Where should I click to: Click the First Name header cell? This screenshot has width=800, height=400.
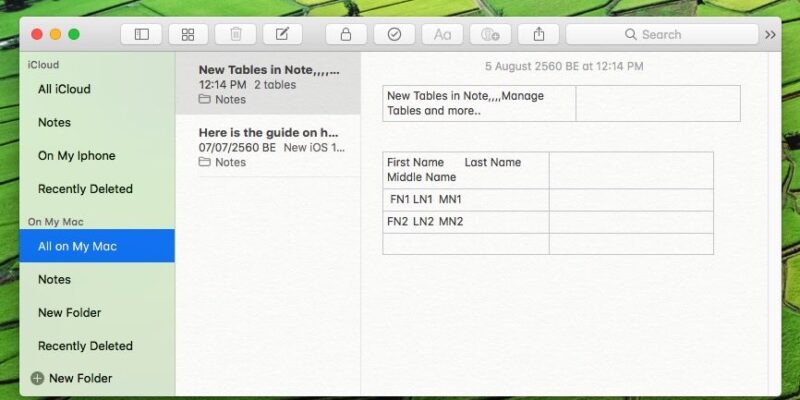click(466, 170)
